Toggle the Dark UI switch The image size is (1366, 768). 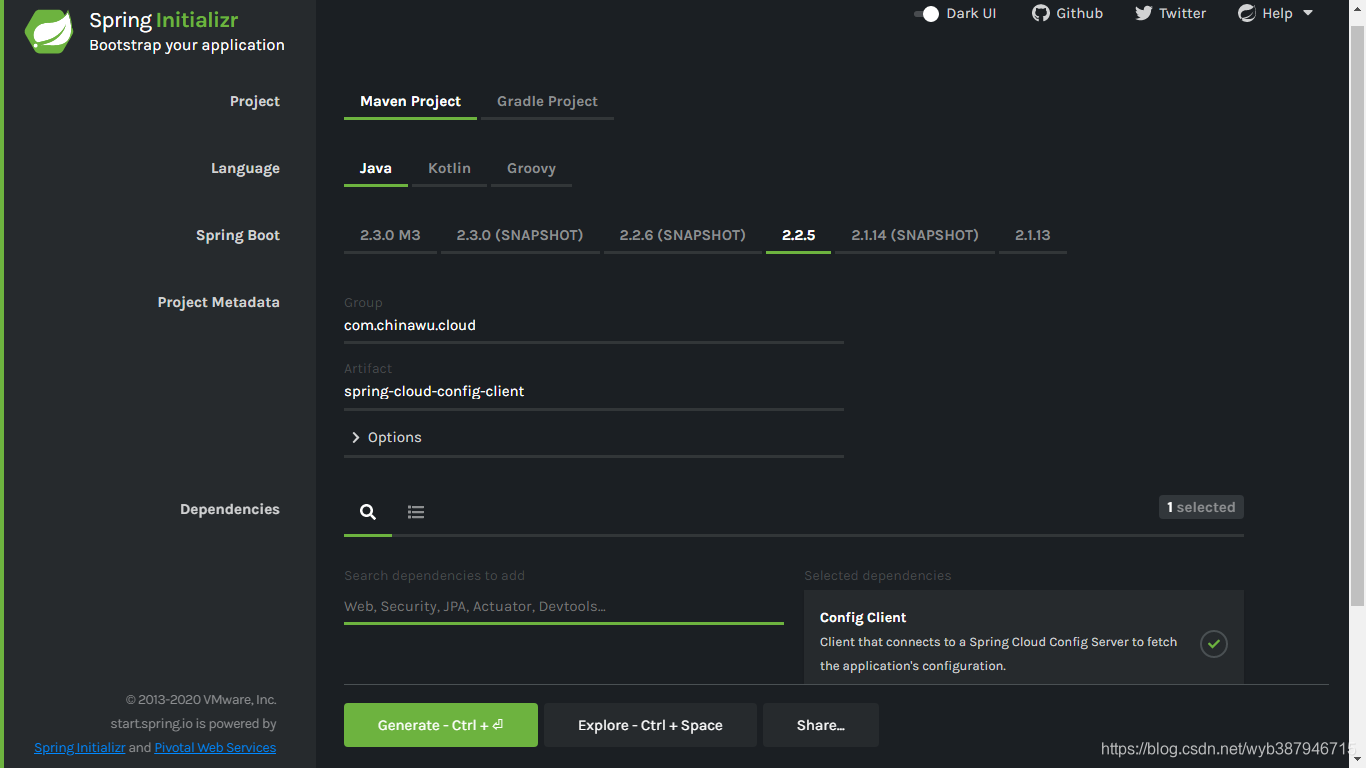click(927, 14)
